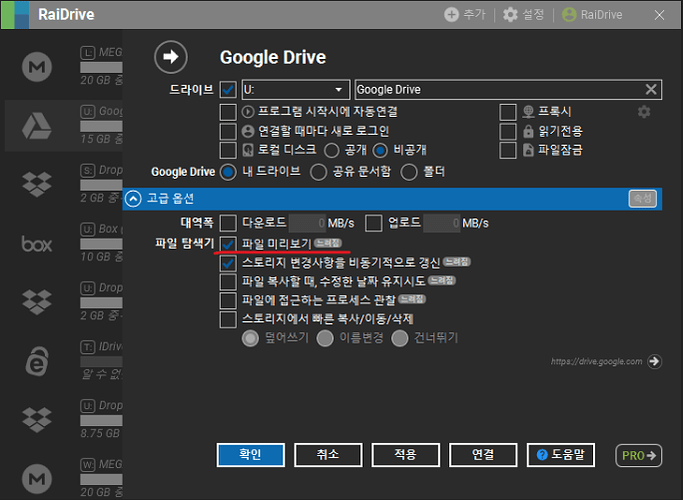This screenshot has height=500, width=683.
Task: Collapse the 고급 옵션 section chevron
Action: (133, 199)
